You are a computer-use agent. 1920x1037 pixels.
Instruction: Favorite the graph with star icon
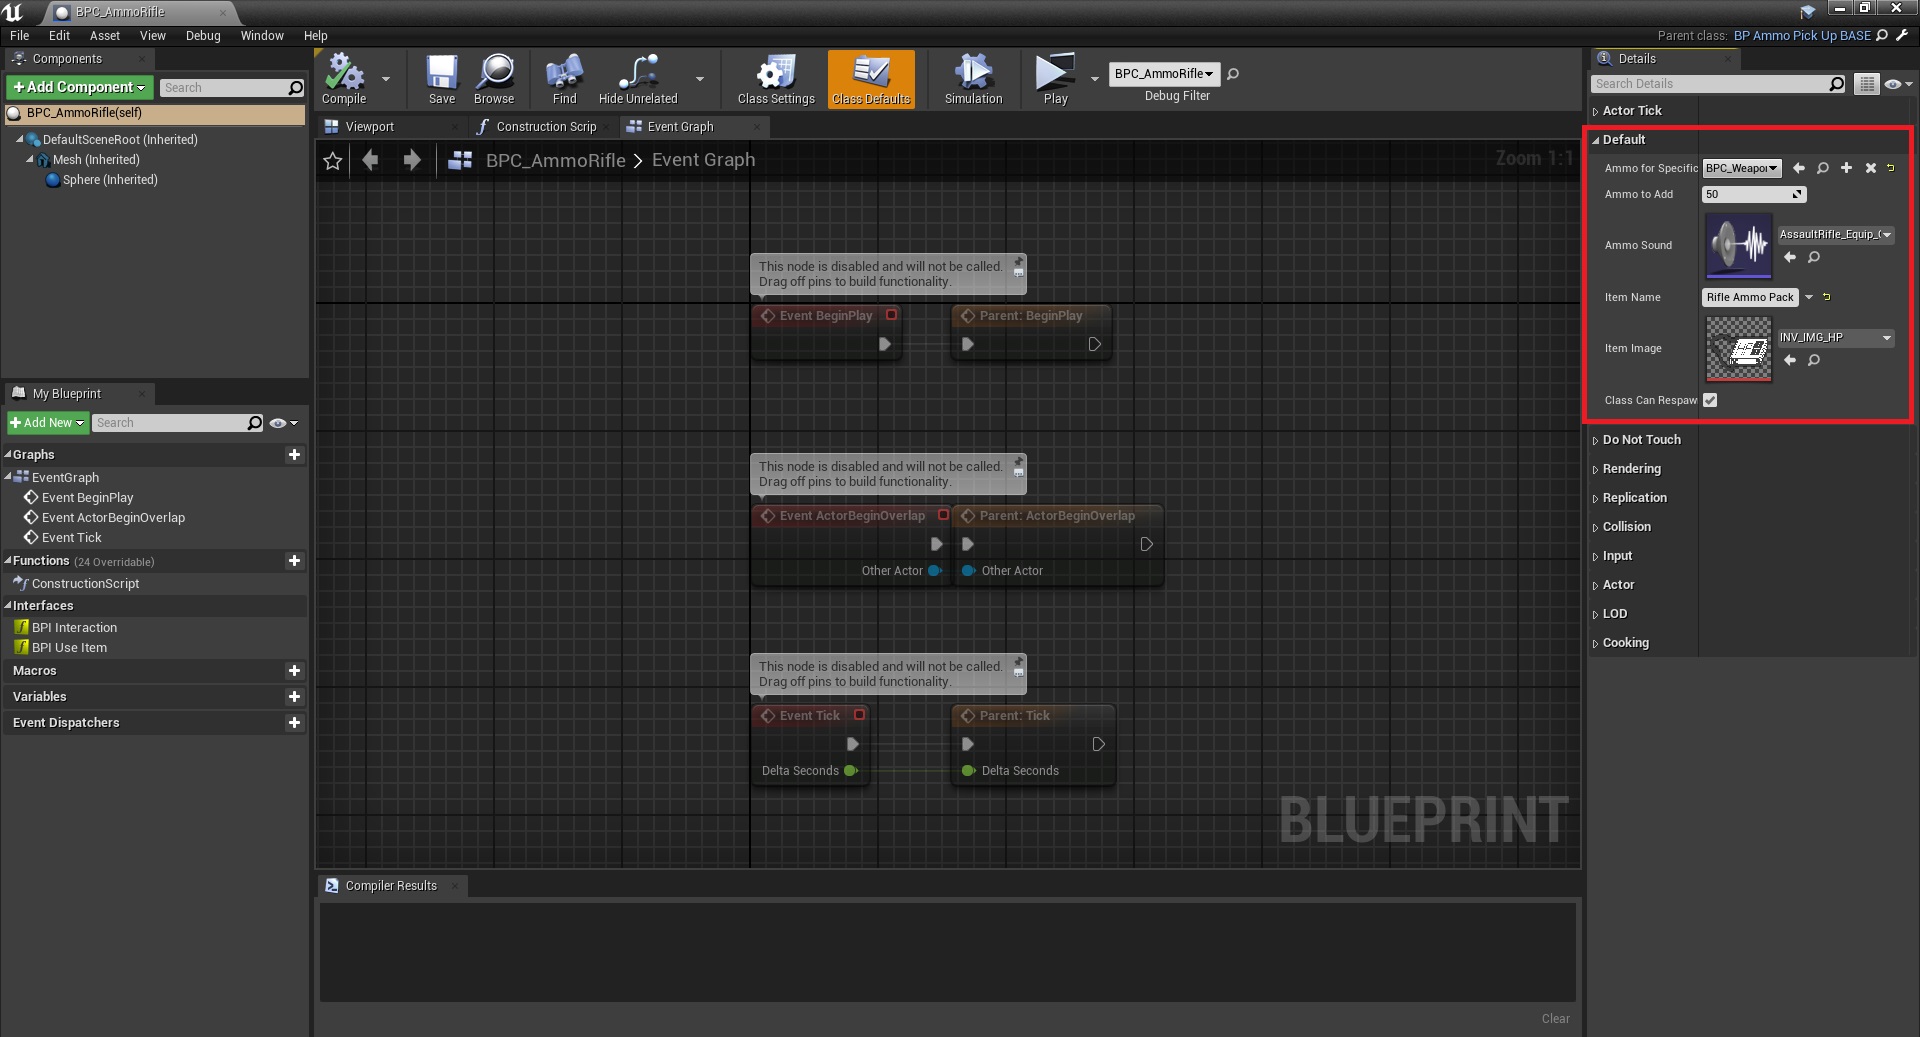pyautogui.click(x=333, y=161)
